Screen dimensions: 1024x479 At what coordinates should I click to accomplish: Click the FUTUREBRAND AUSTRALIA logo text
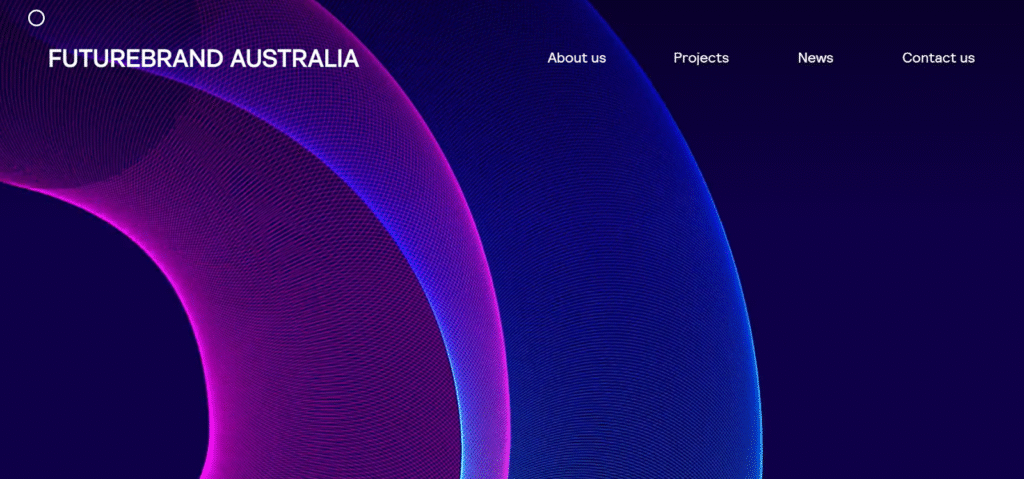click(203, 59)
